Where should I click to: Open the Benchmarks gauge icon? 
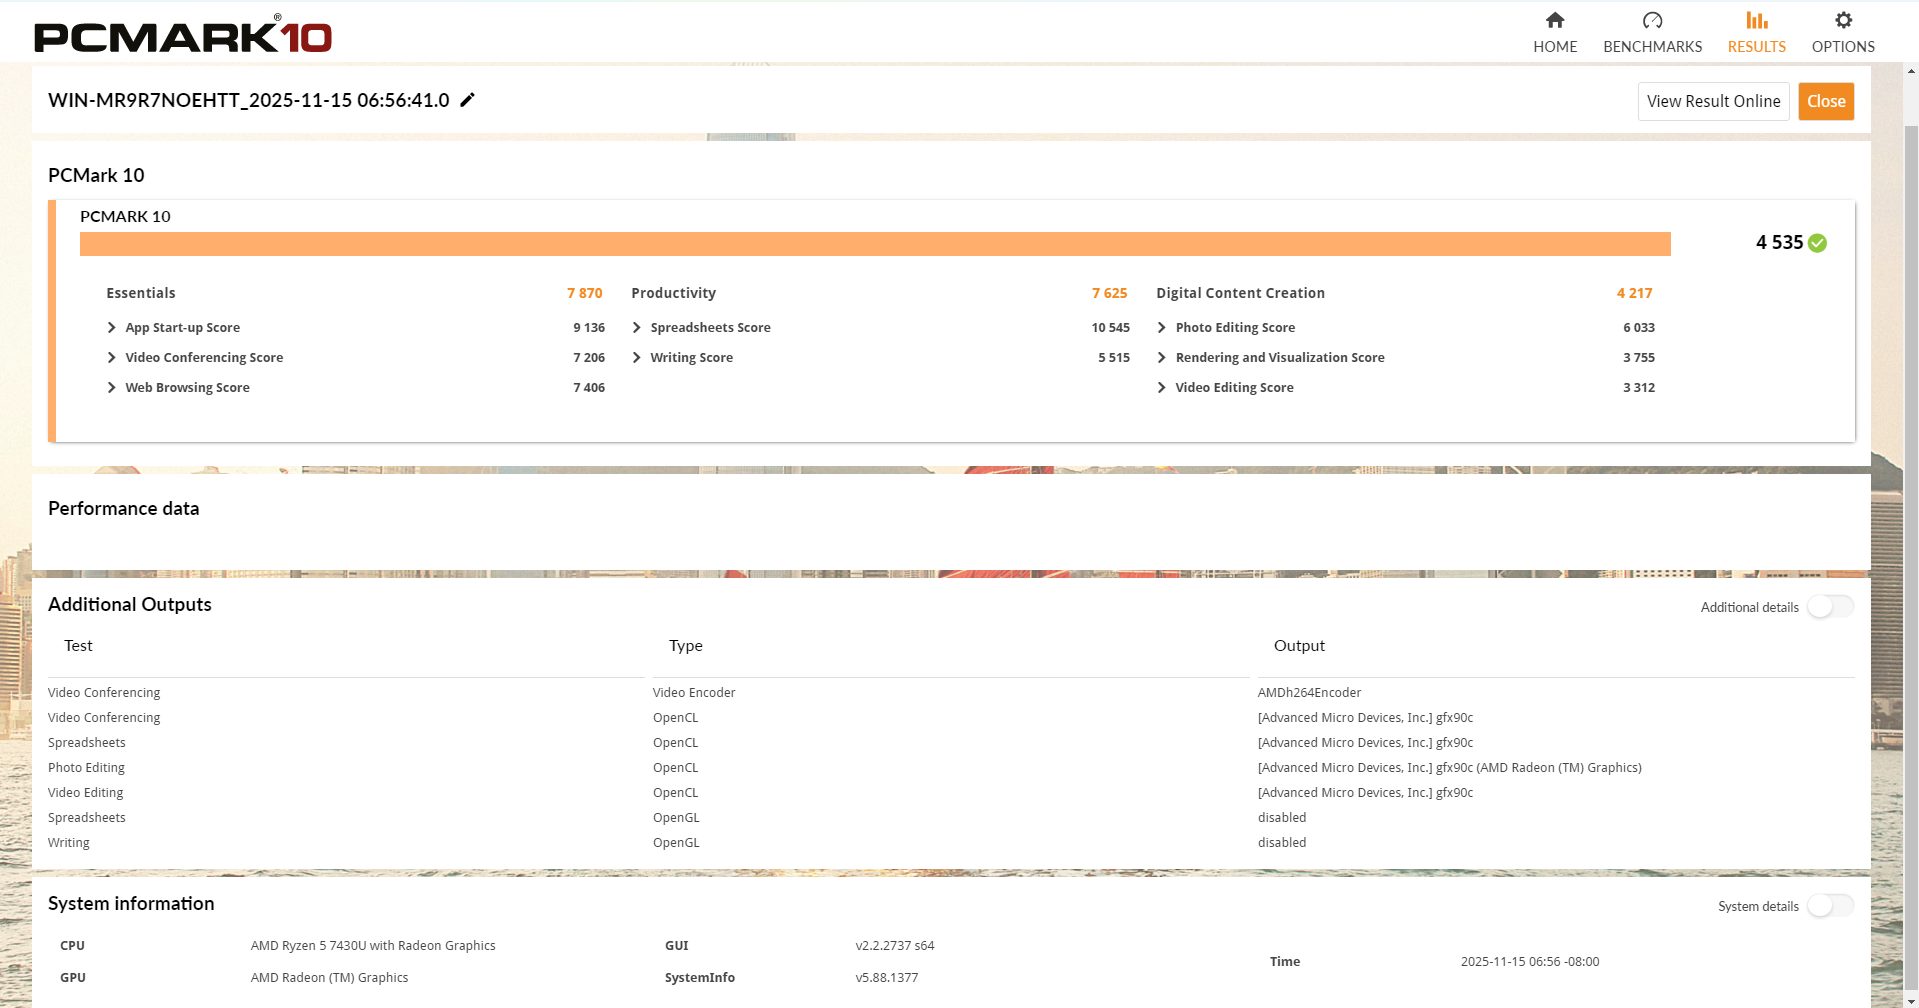pyautogui.click(x=1652, y=21)
